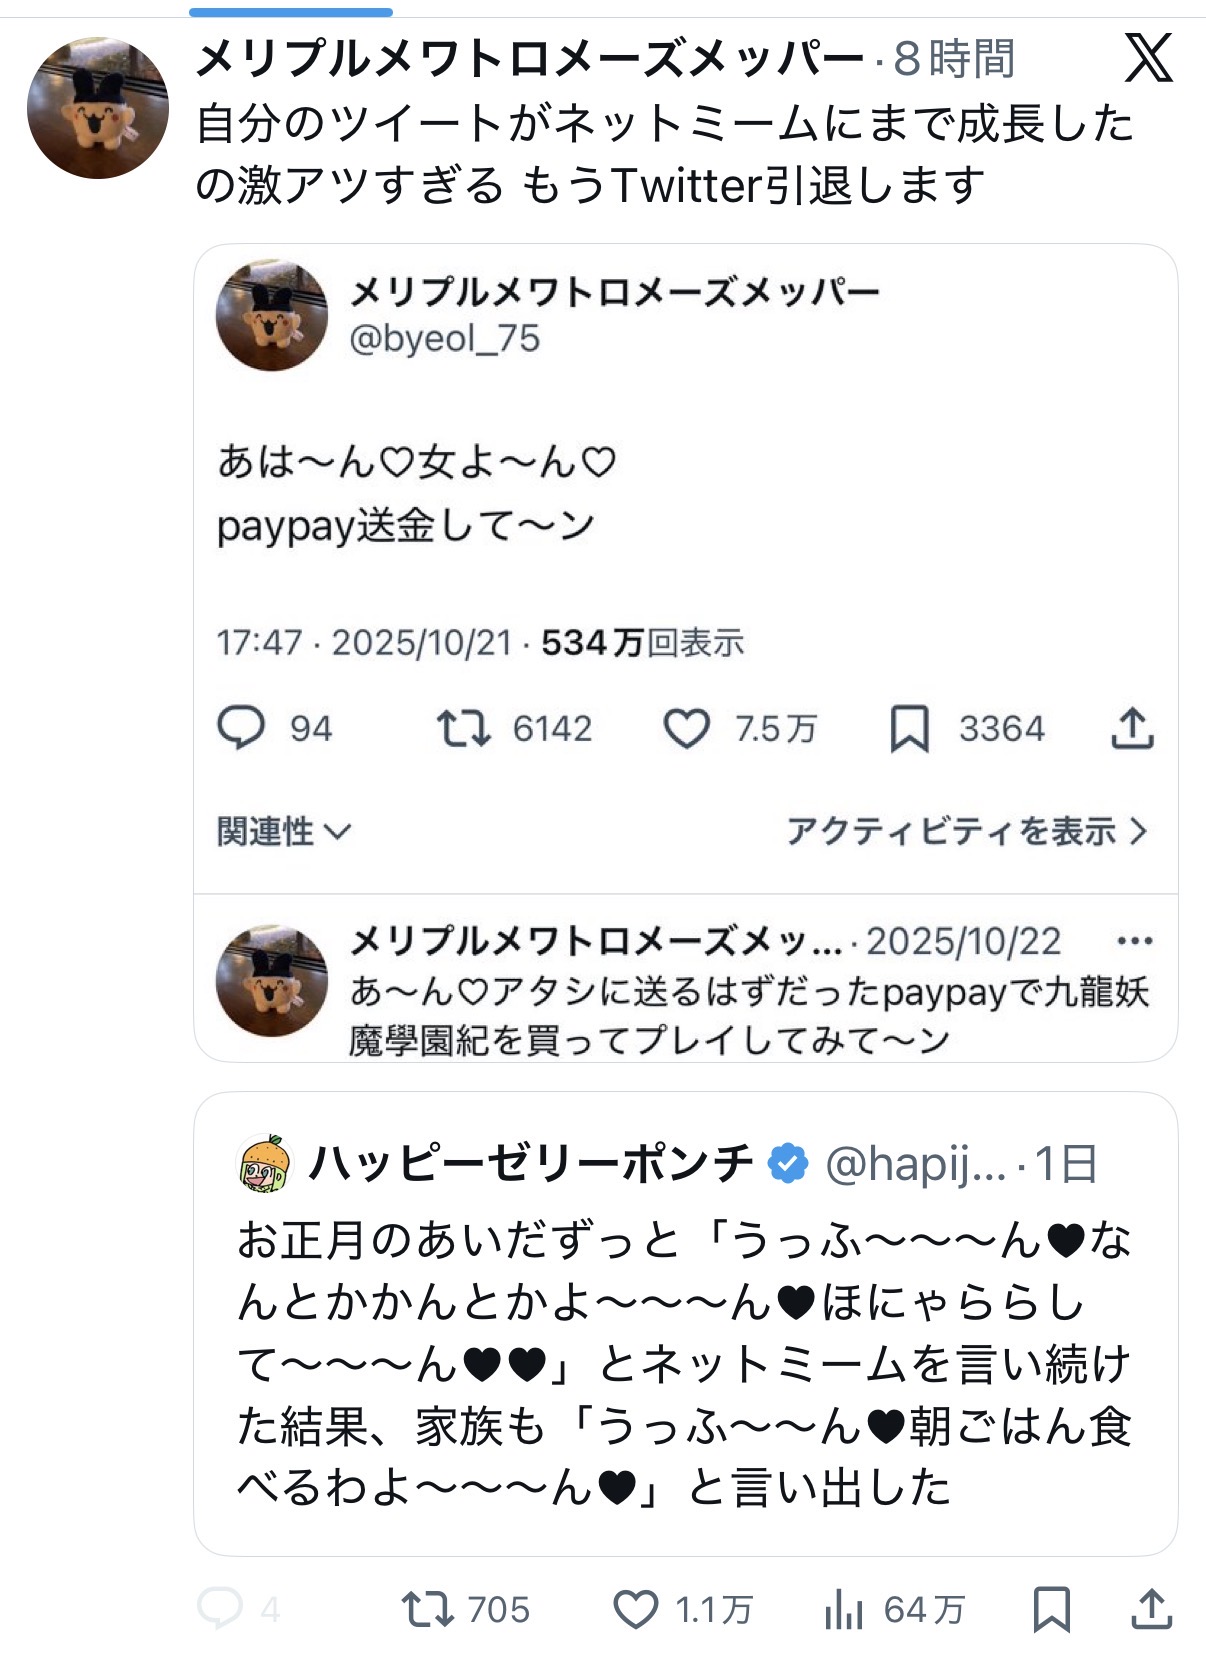Open author profile picture at top
Image resolution: width=1206 pixels, height=1653 pixels.
(x=97, y=108)
